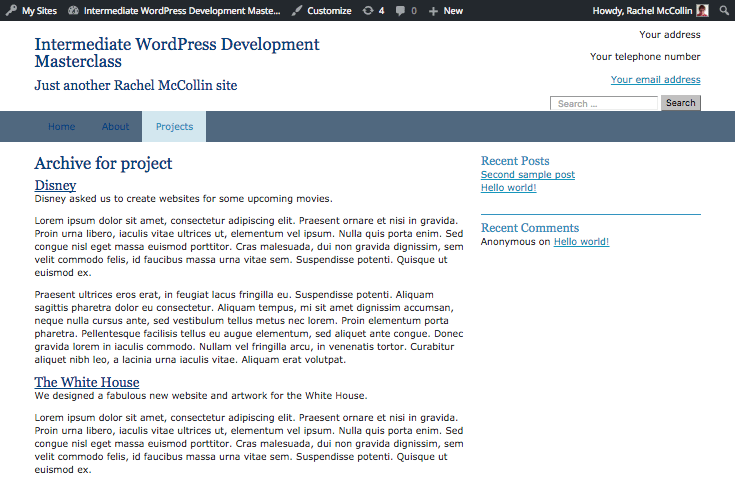Click the Recent Comments heading
Viewport: 735px width, 481px height.
pos(530,228)
